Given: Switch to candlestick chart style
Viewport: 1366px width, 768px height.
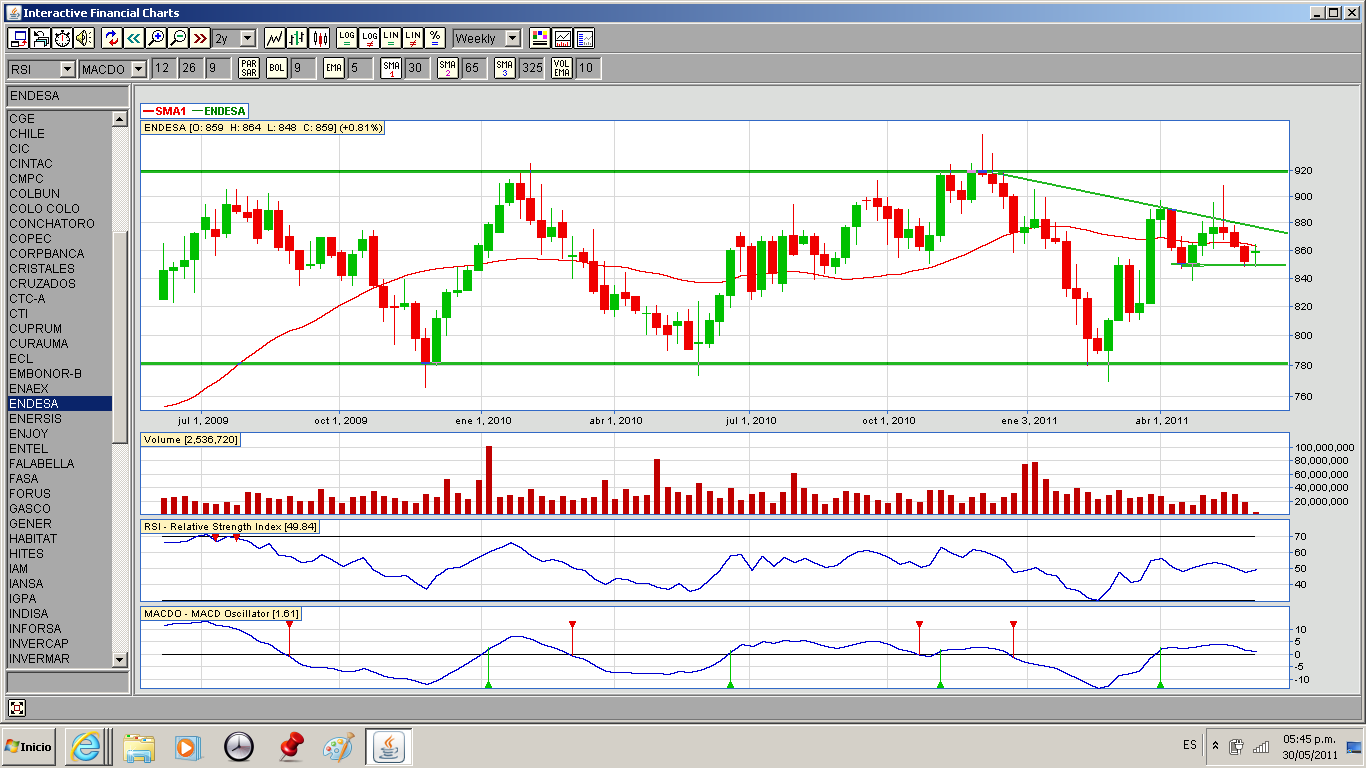Looking at the screenshot, I should click(320, 38).
